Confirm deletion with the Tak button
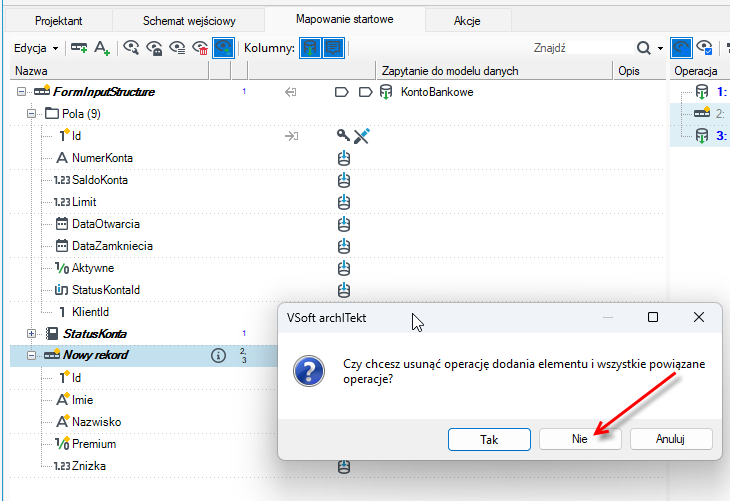Screen dimensions: 730x501 tap(489, 440)
